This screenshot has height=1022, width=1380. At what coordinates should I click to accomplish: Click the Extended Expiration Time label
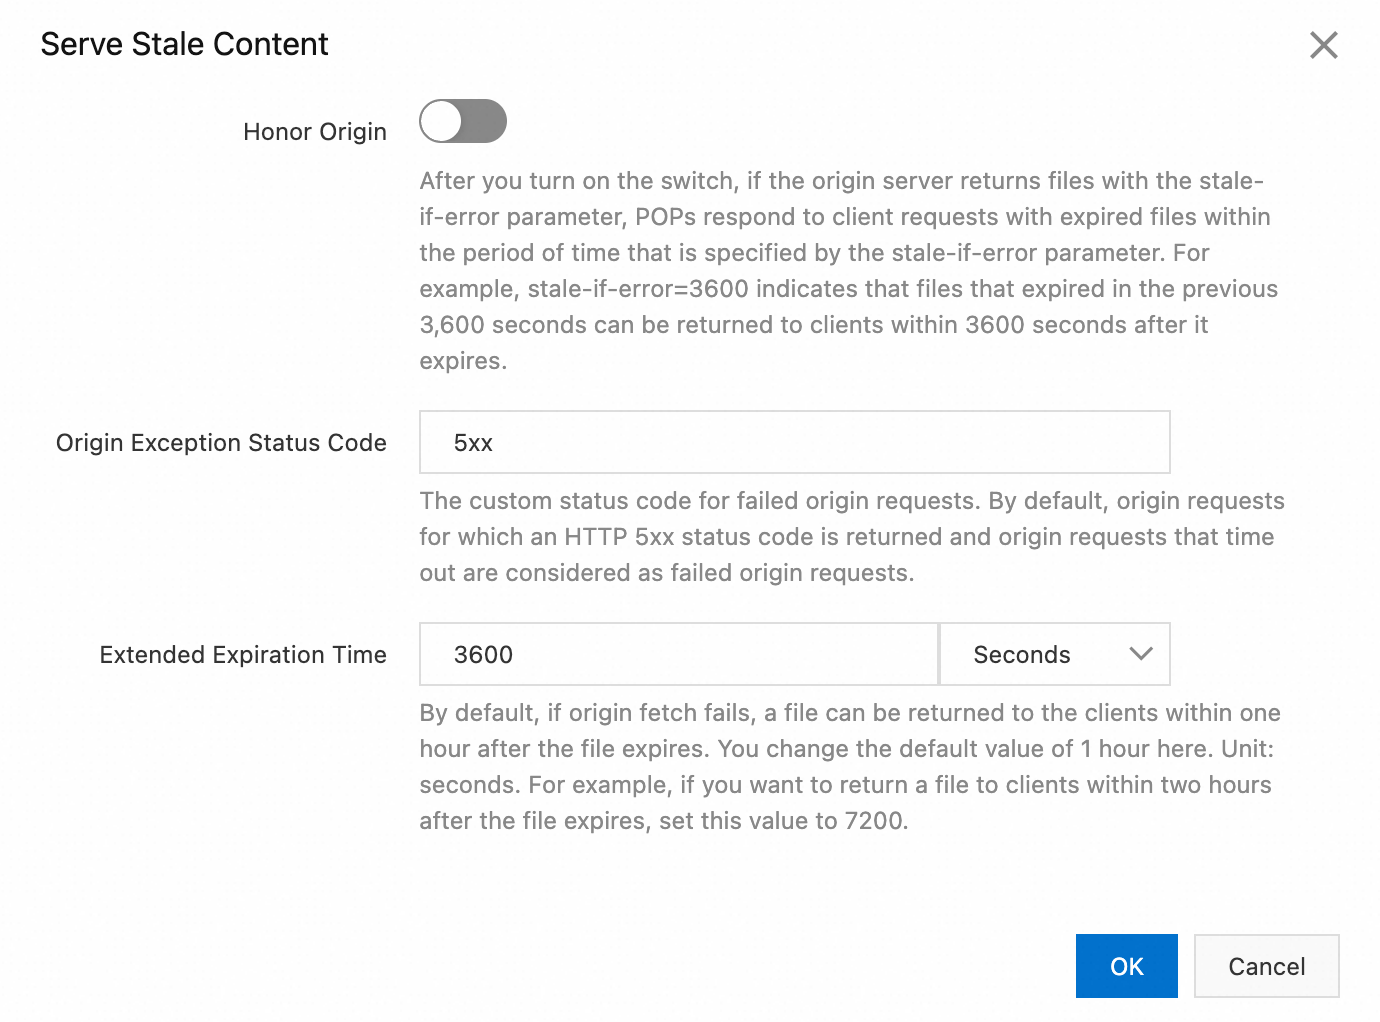tap(243, 655)
